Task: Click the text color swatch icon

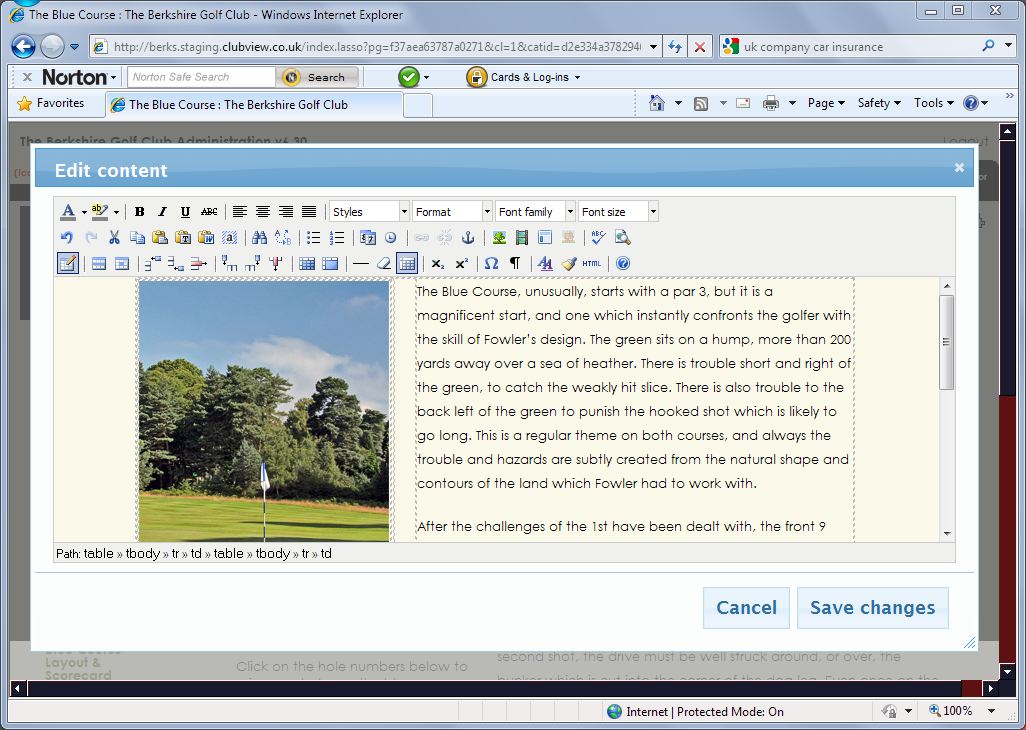Action: 68,212
